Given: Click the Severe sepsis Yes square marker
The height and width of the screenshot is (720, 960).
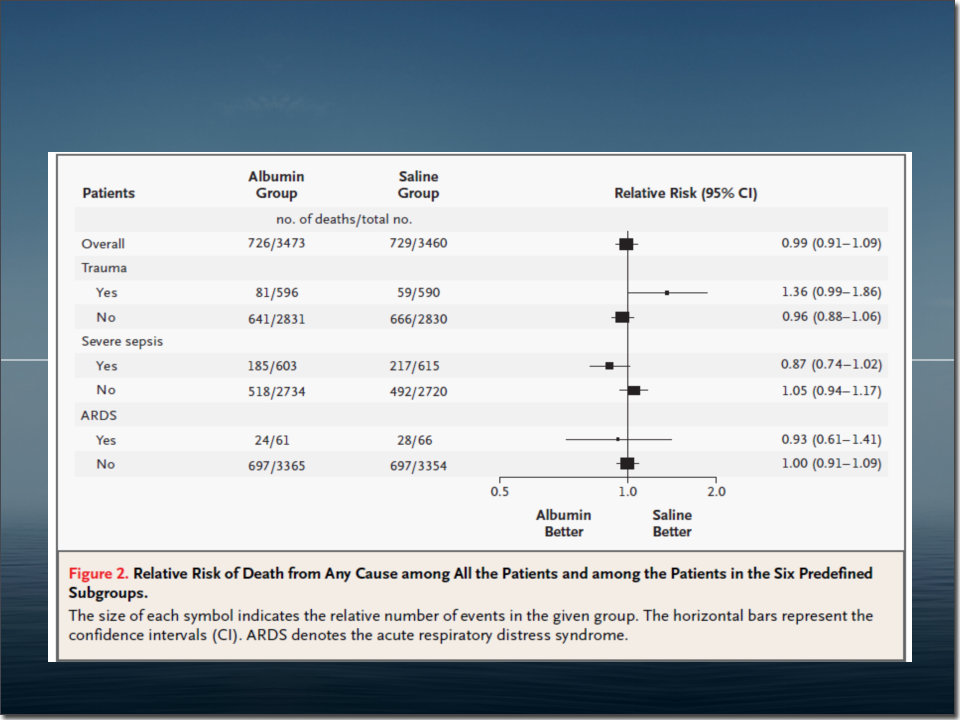Looking at the screenshot, I should [x=609, y=366].
